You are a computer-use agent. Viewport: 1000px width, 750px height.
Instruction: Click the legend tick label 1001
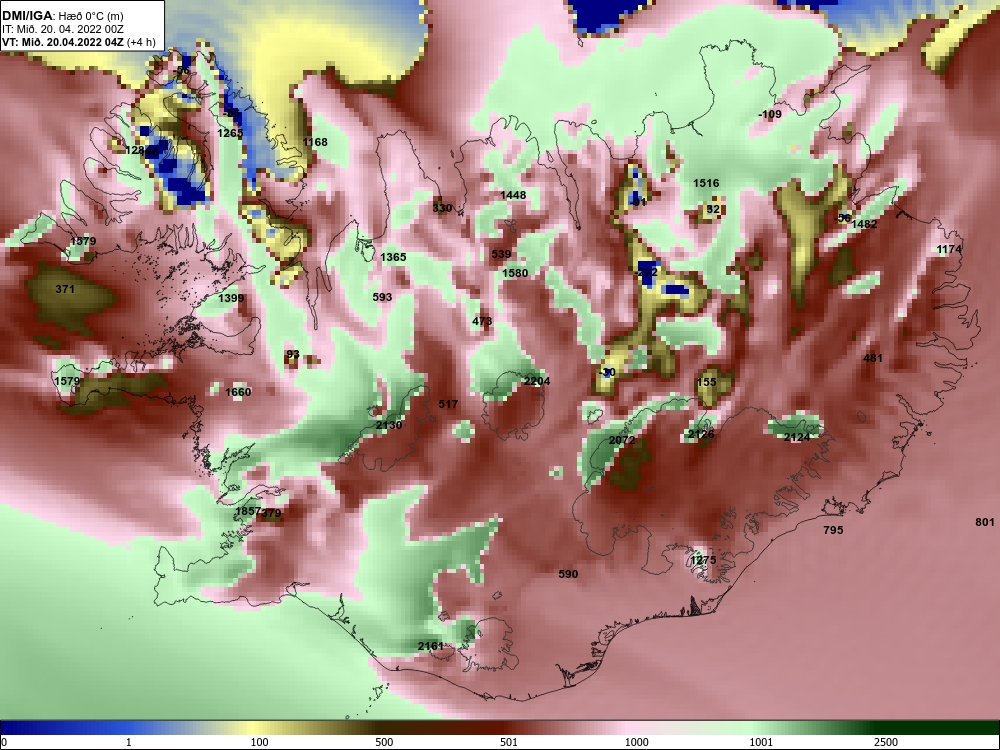click(761, 742)
